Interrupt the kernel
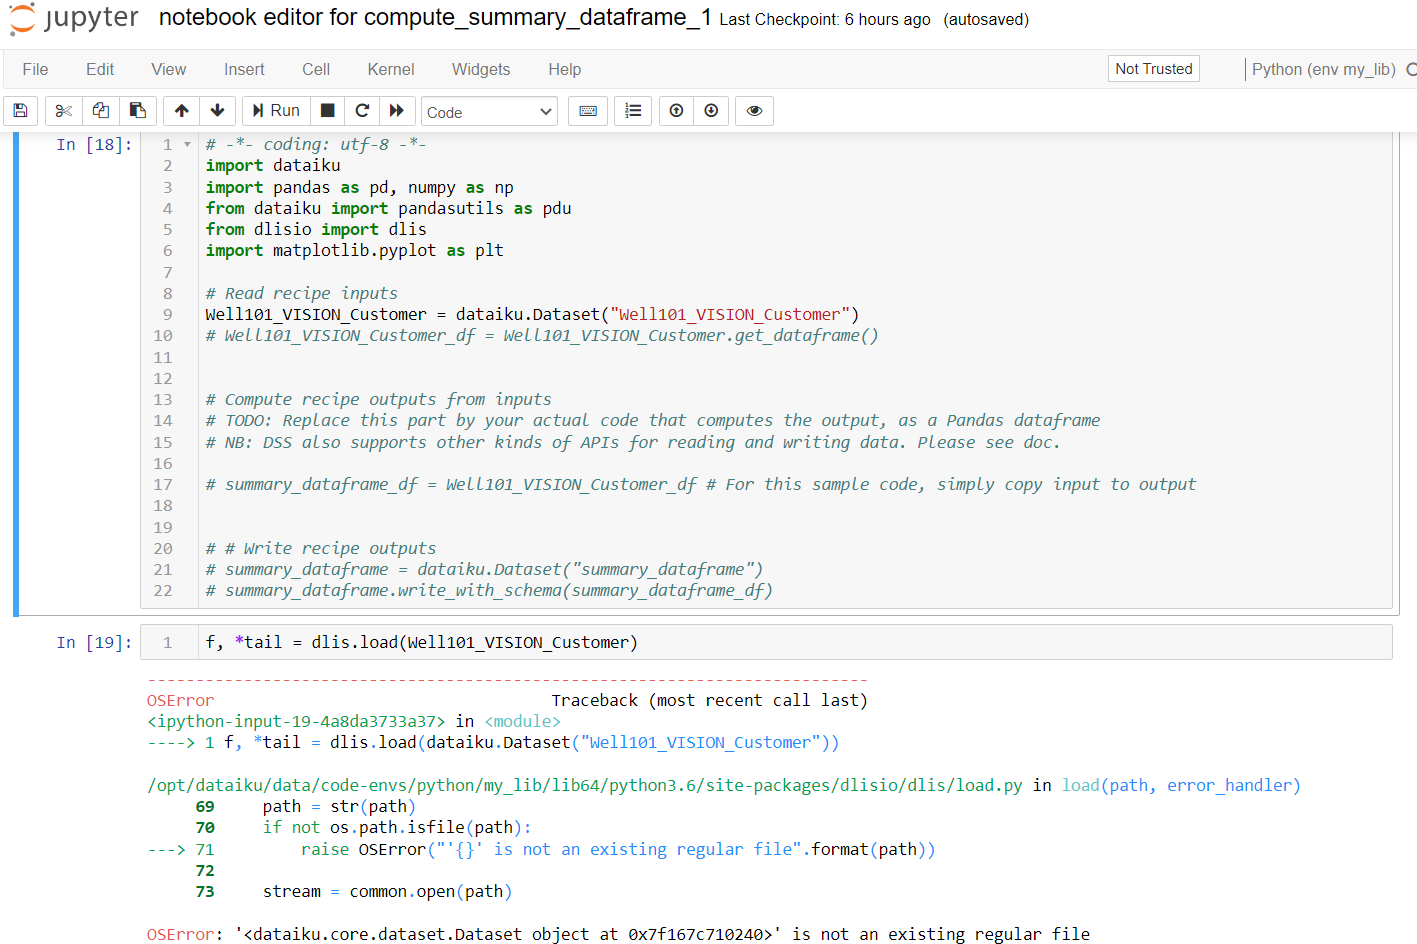The image size is (1417, 944). (327, 111)
